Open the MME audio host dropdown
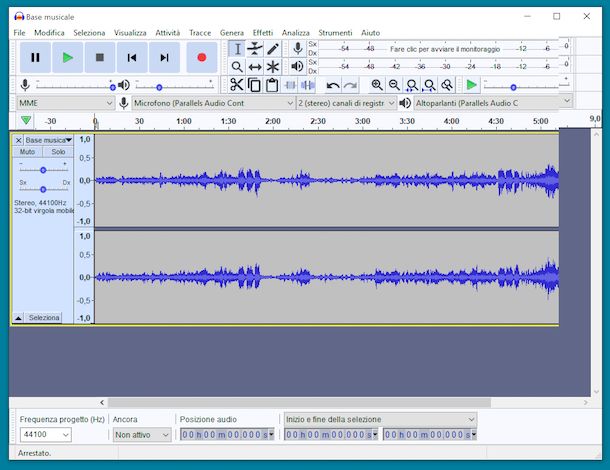The height and width of the screenshot is (470, 610). point(65,103)
